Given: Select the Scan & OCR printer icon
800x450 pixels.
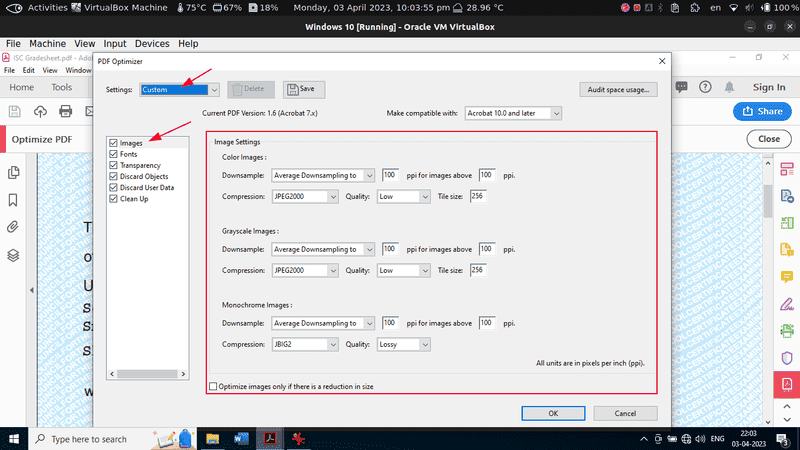Looking at the screenshot, I should (x=787, y=331).
